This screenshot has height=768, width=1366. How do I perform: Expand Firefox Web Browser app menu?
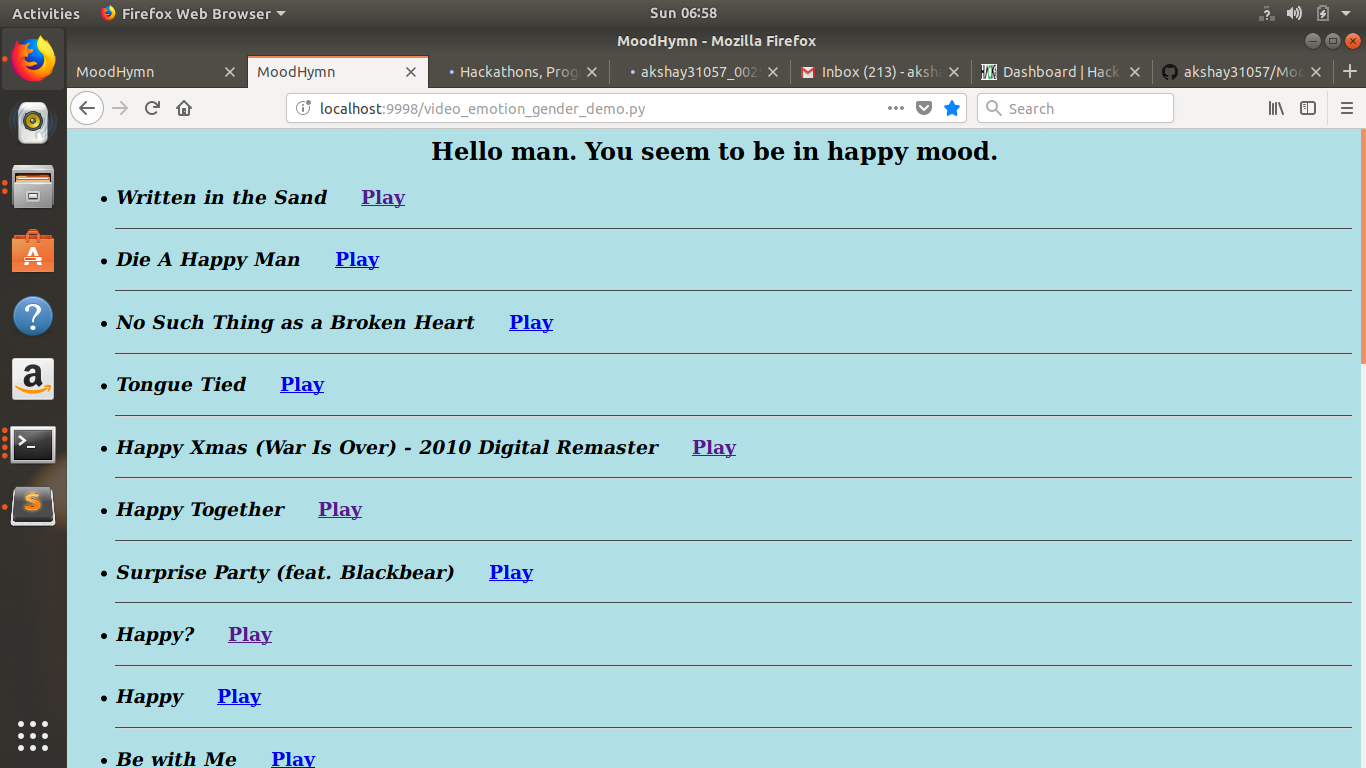[x=193, y=13]
